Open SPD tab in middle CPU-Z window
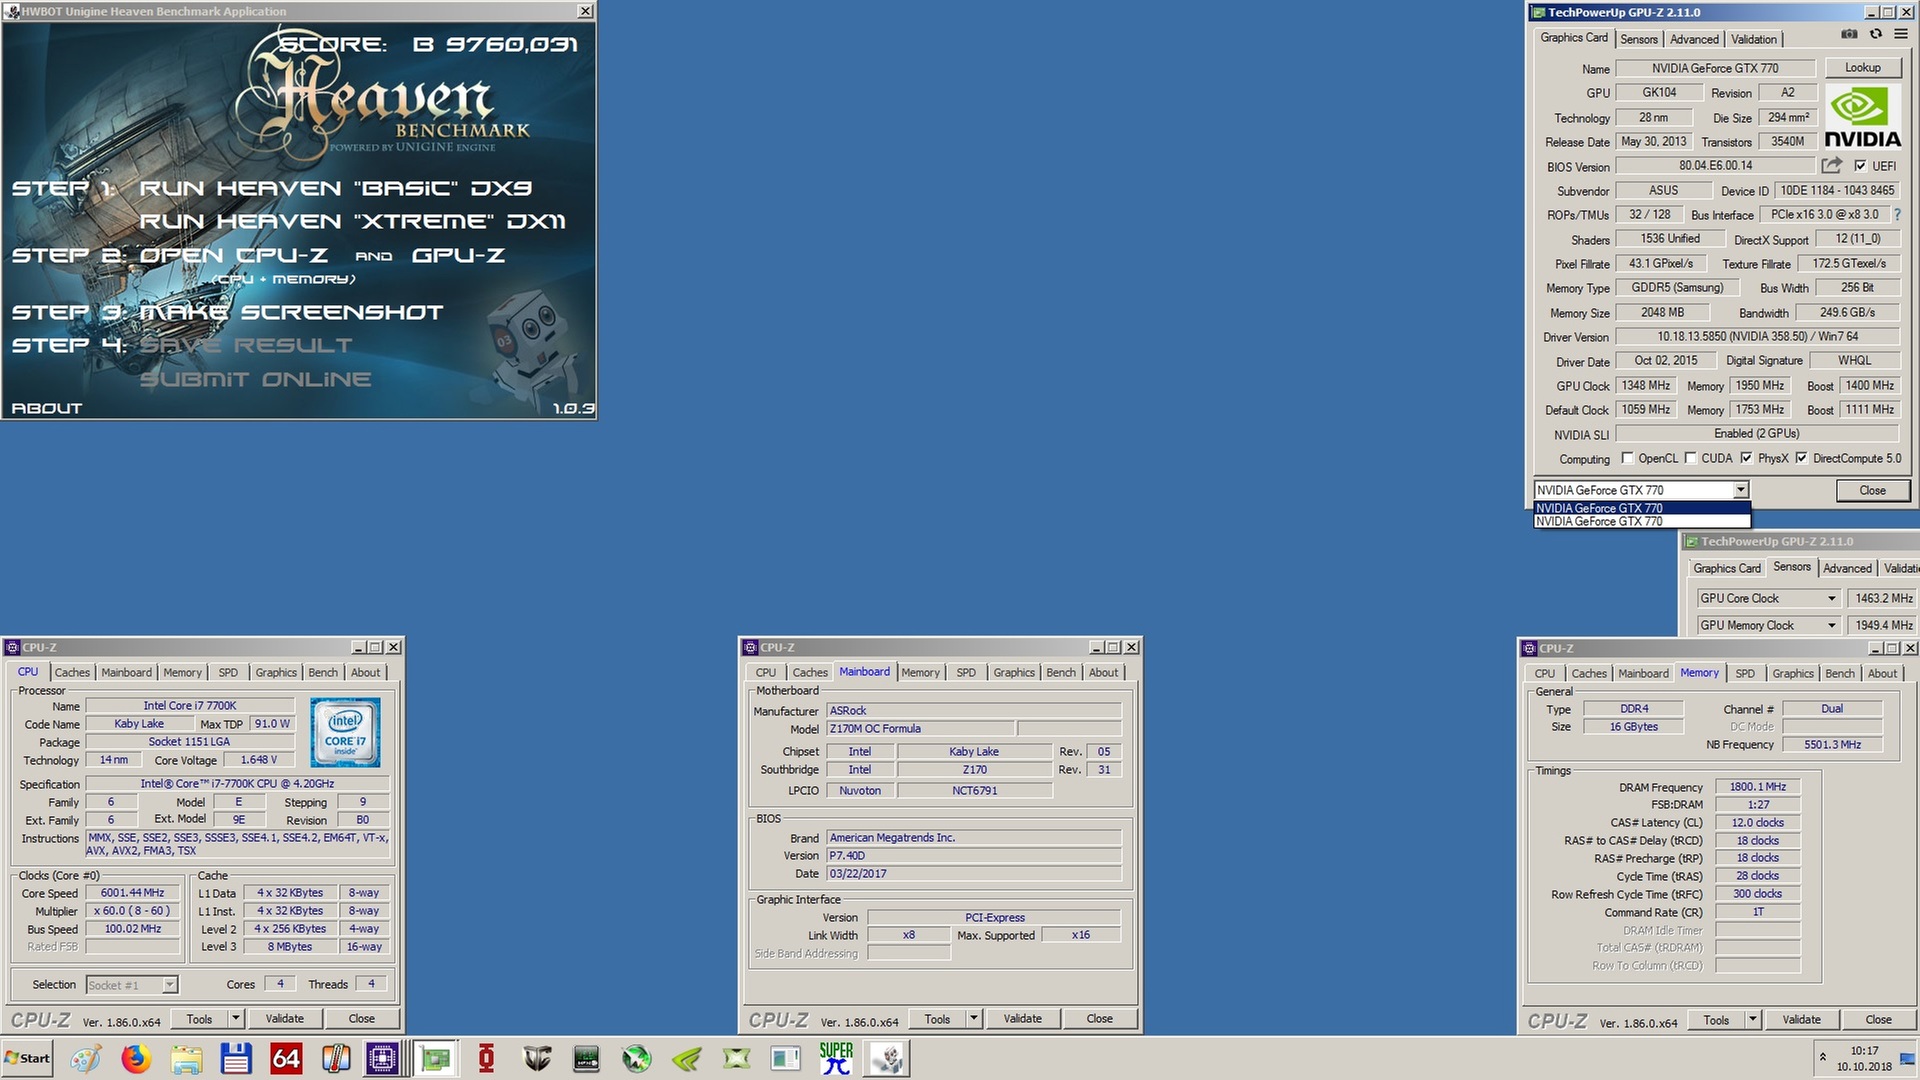1920x1080 pixels. [x=966, y=673]
